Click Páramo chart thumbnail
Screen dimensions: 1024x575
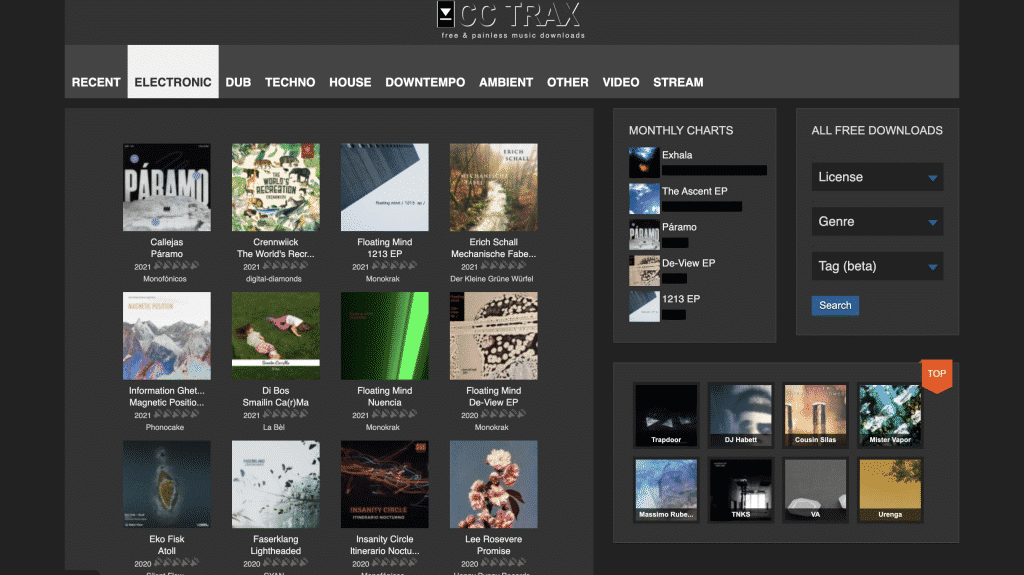click(644, 234)
